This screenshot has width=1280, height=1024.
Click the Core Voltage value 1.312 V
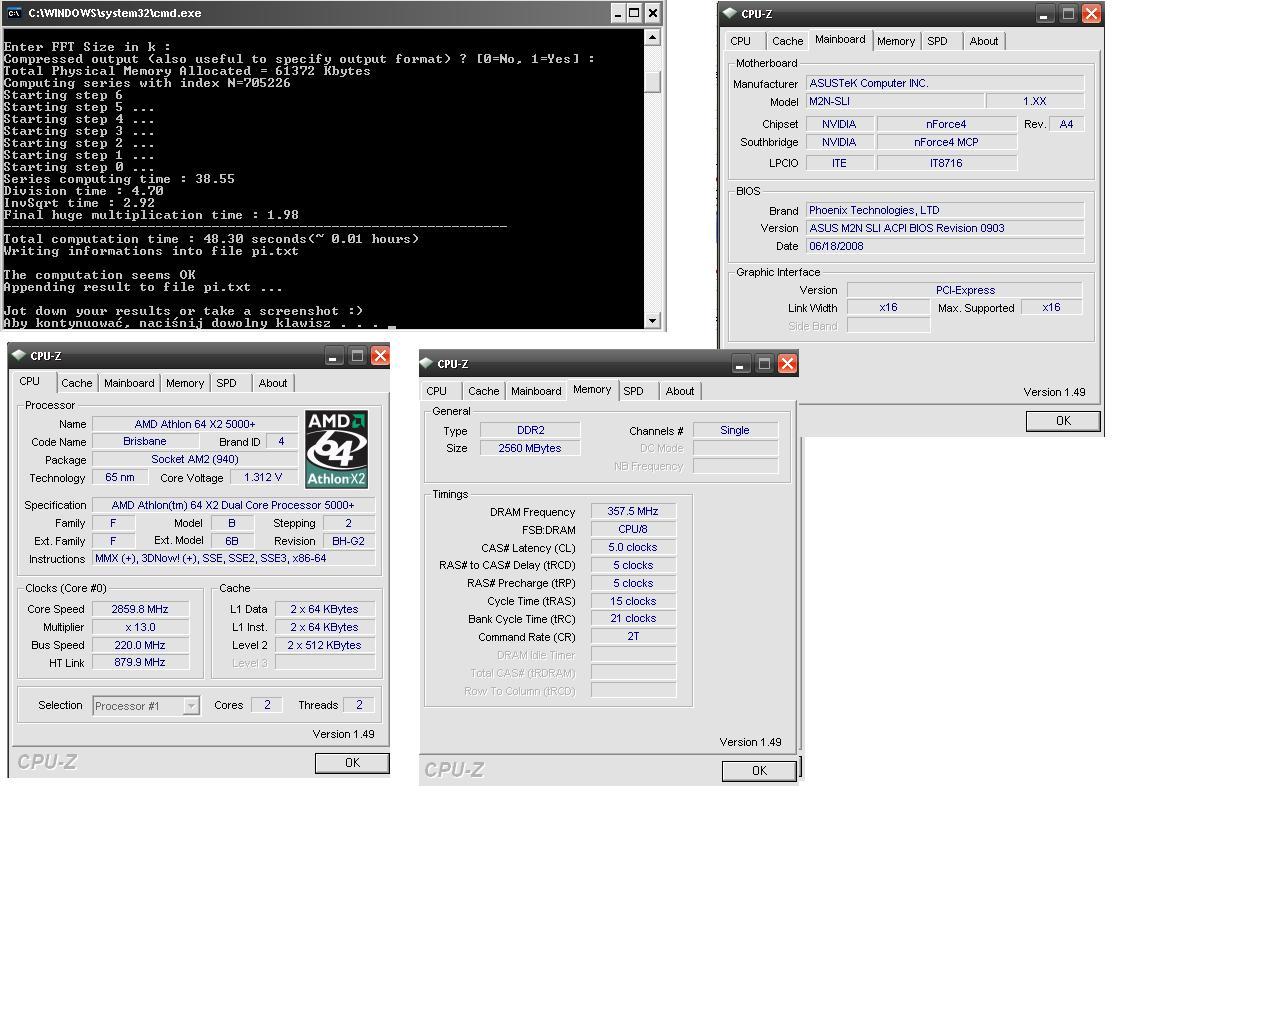263,477
